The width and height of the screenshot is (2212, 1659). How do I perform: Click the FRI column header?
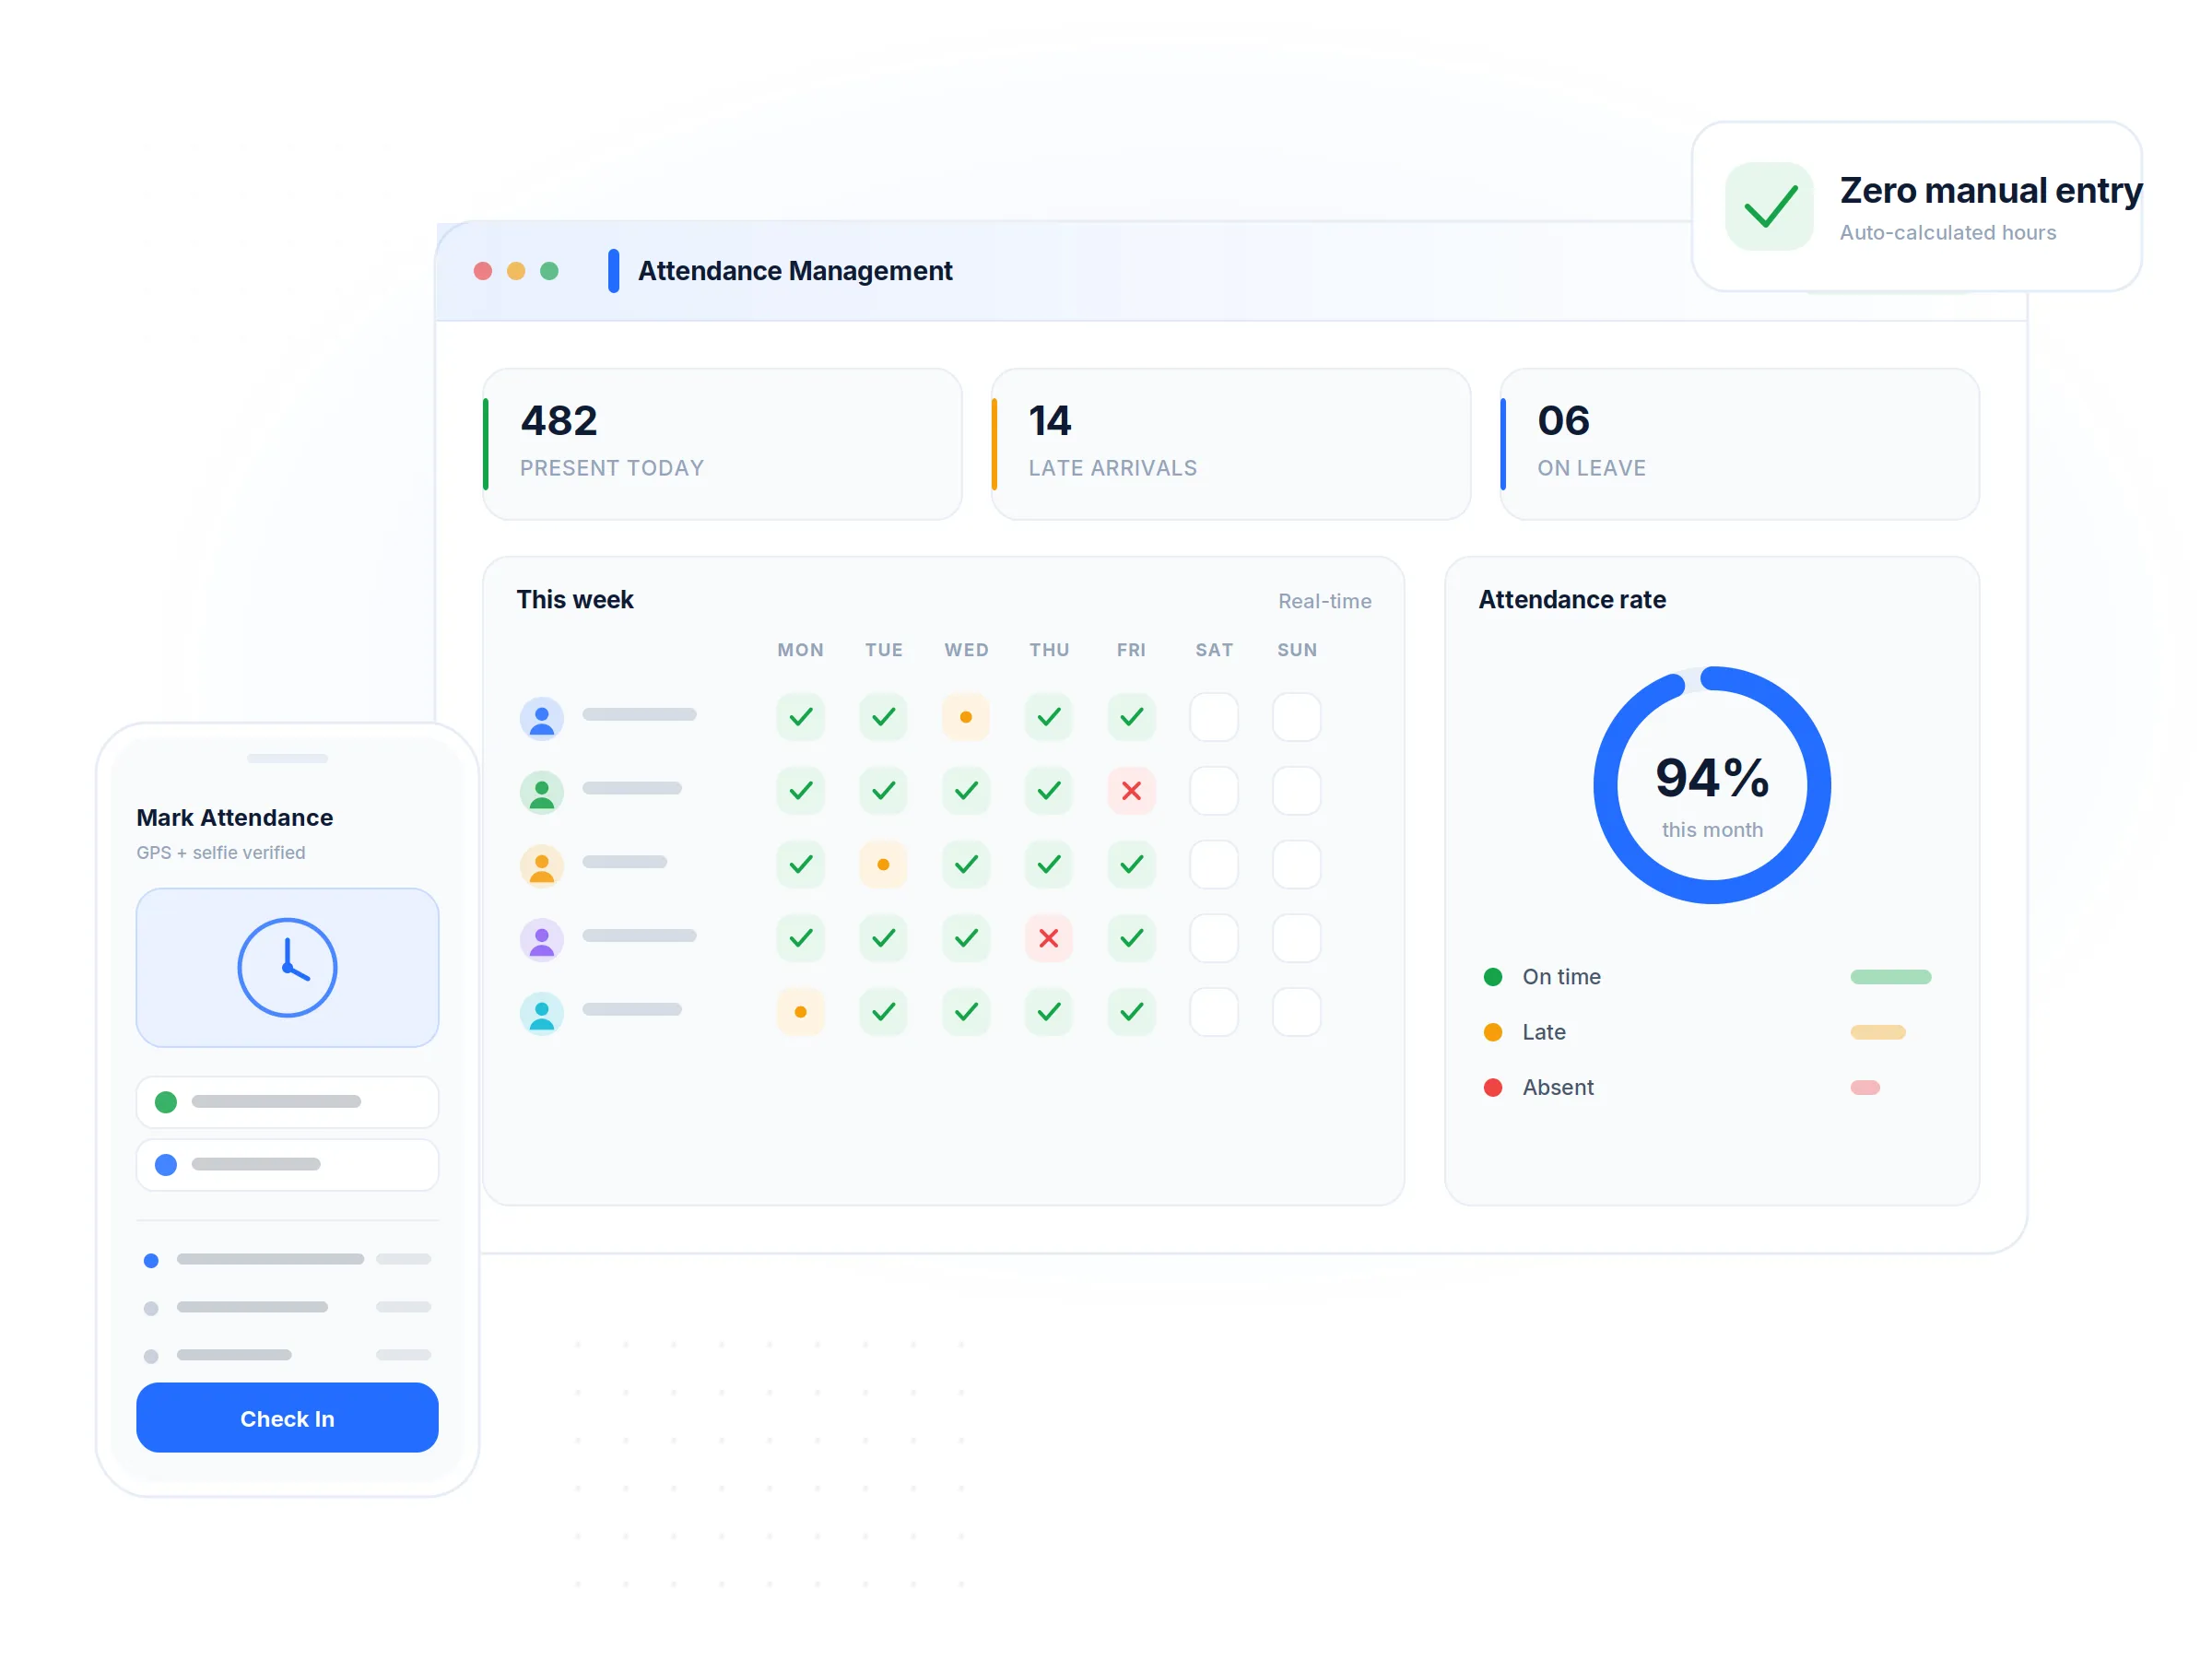(x=1131, y=650)
